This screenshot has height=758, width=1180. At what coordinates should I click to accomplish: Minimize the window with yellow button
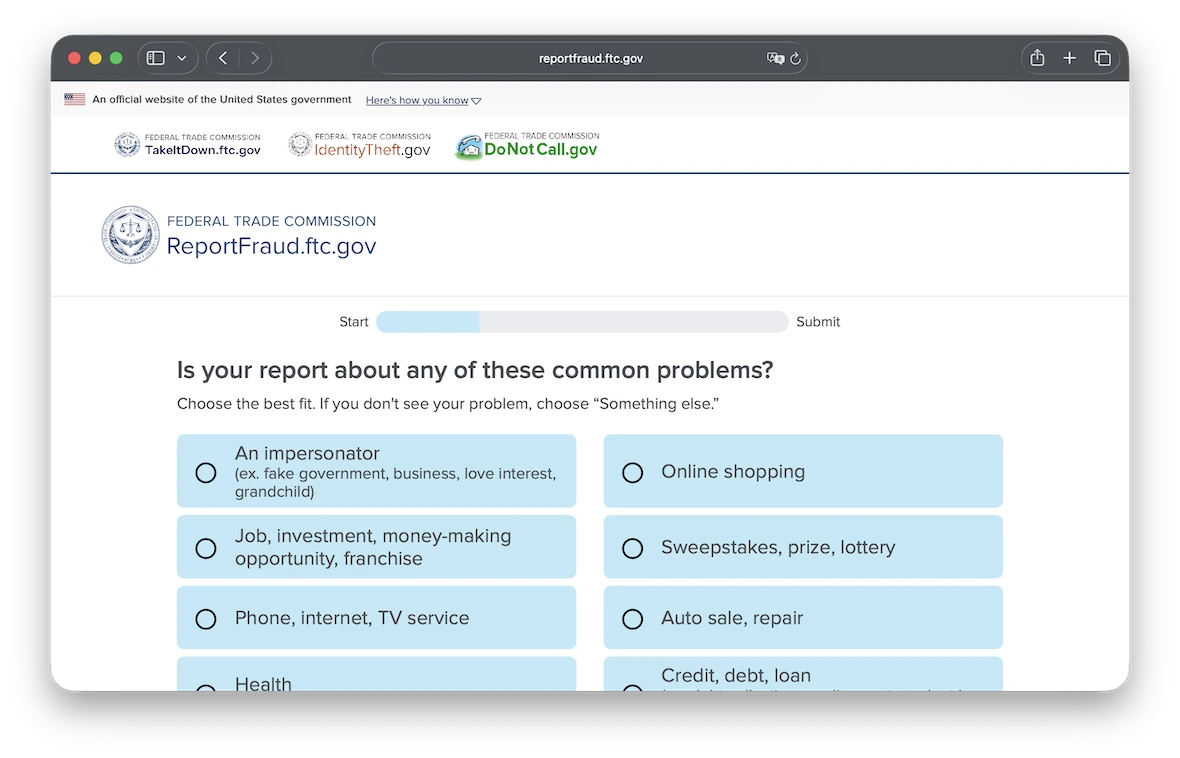(x=95, y=58)
